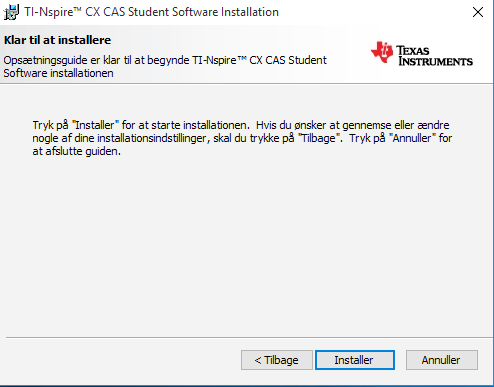The width and height of the screenshot is (494, 387).
Task: Click the line at afslutte guiden
Action: [x=76, y=151]
